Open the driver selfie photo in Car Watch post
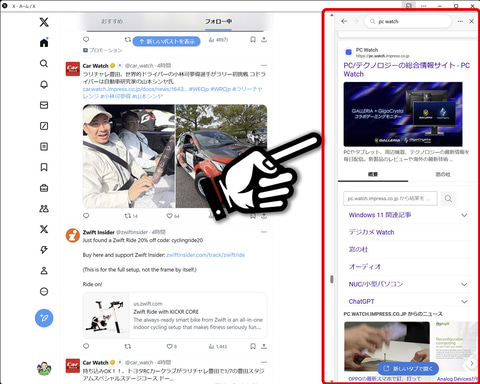480x384 pixels. pyautogui.click(x=129, y=156)
